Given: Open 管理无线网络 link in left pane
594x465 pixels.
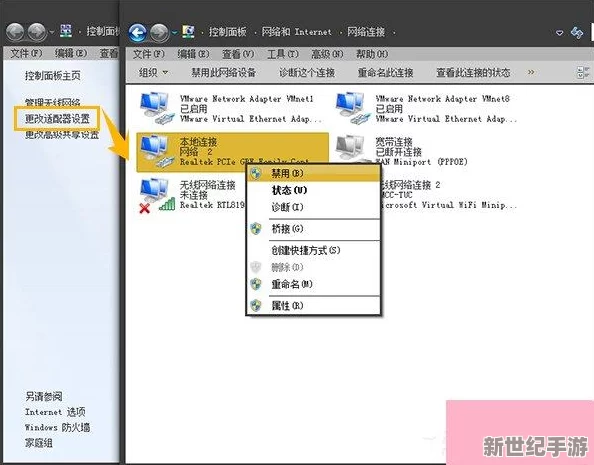Looking at the screenshot, I should (53, 102).
